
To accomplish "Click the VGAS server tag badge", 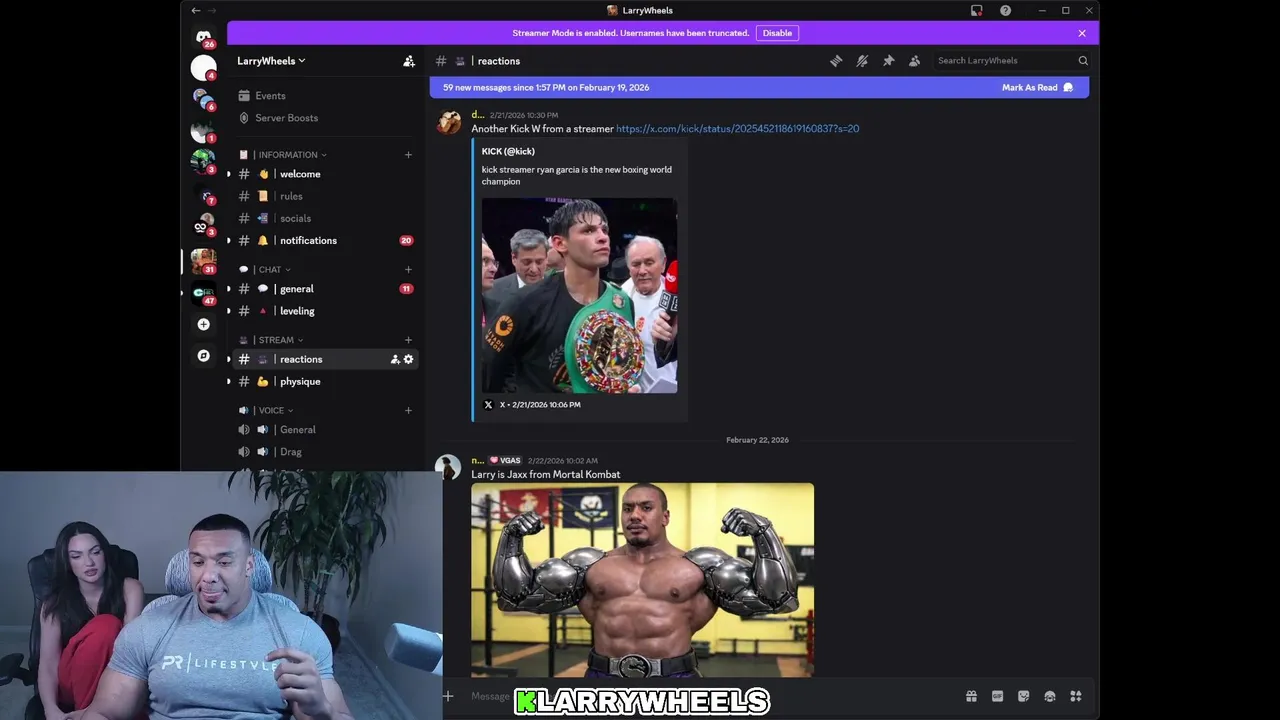I will (505, 461).
